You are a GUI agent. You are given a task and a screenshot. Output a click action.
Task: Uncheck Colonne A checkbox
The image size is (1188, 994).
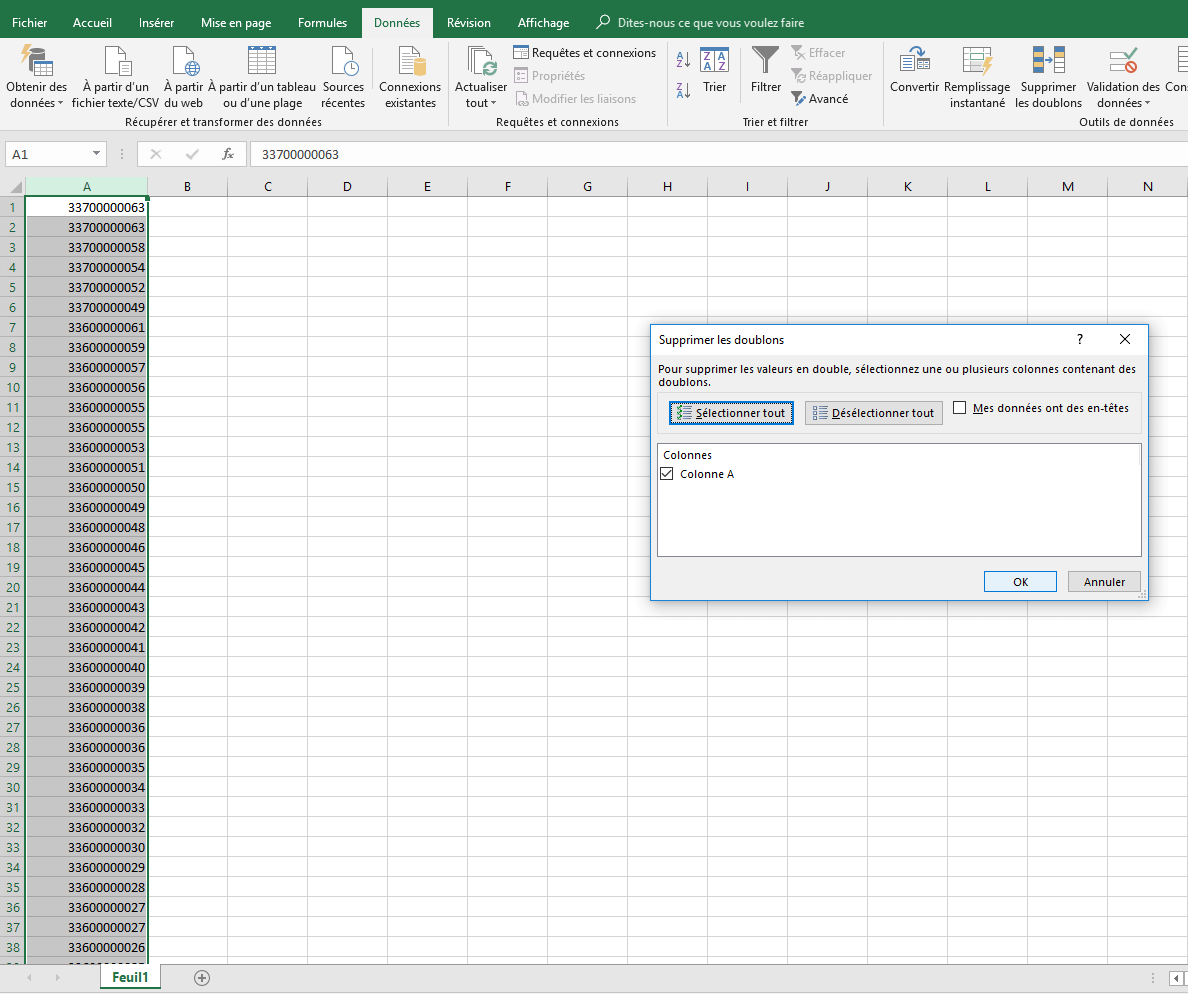point(667,474)
